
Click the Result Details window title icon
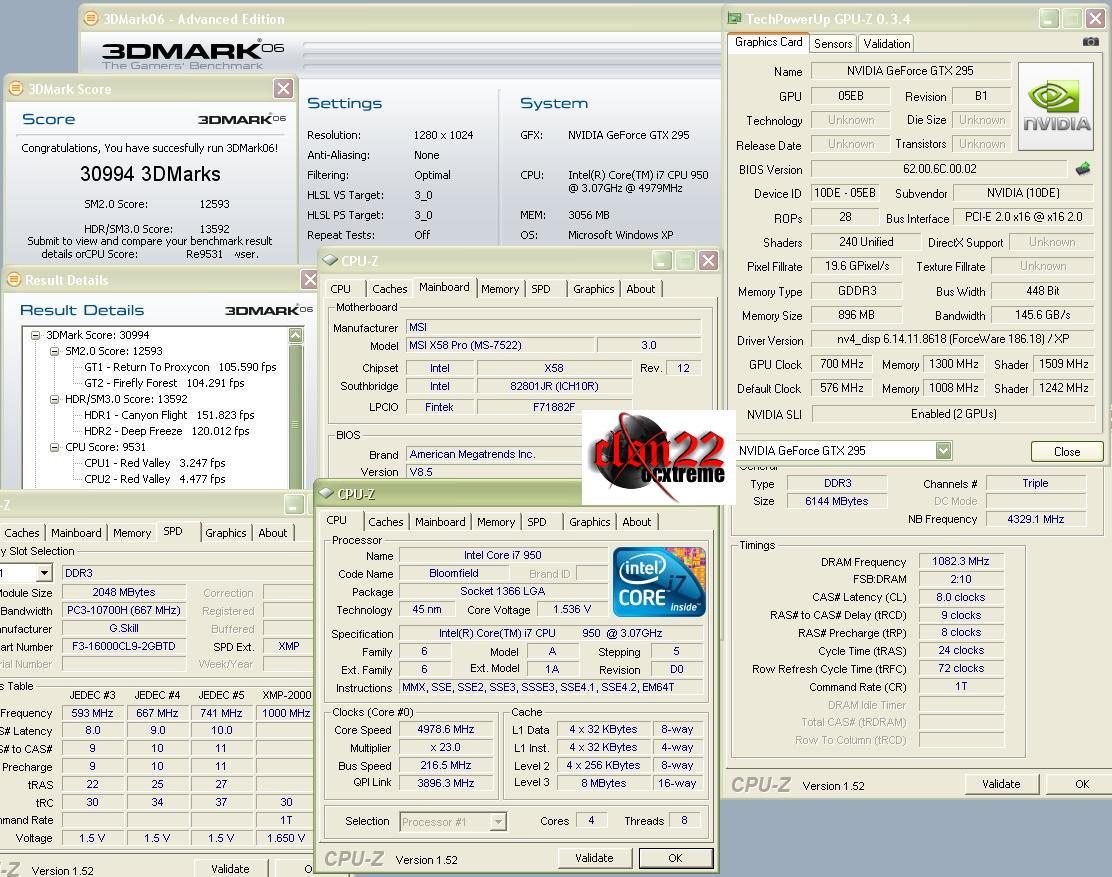14,279
